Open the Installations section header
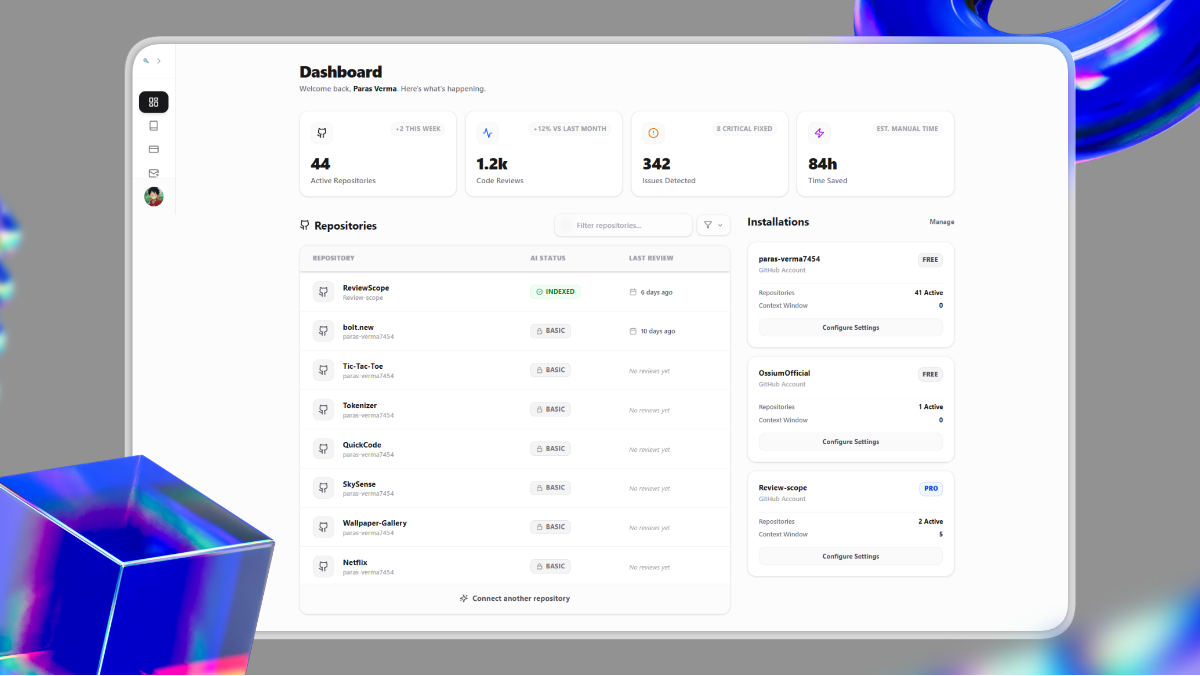 [x=778, y=221]
